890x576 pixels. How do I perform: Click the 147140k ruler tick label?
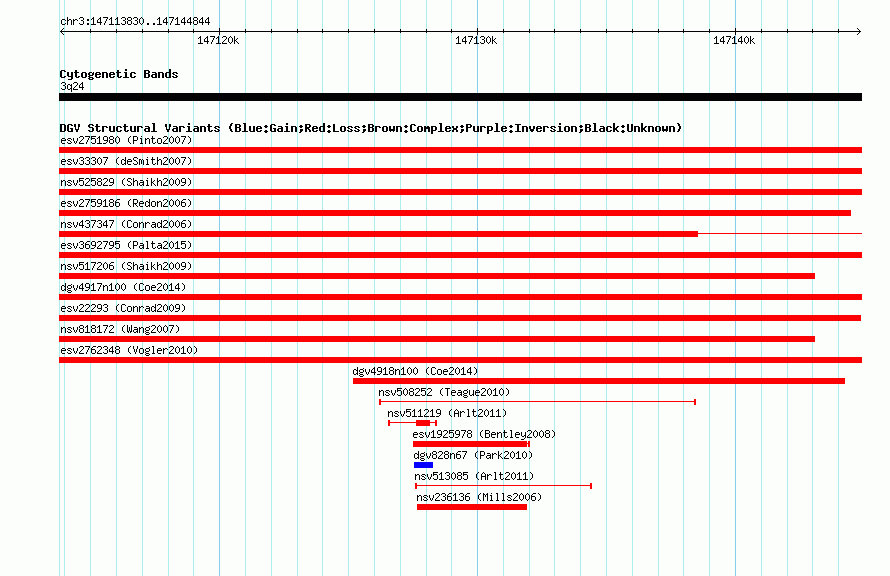click(x=734, y=41)
